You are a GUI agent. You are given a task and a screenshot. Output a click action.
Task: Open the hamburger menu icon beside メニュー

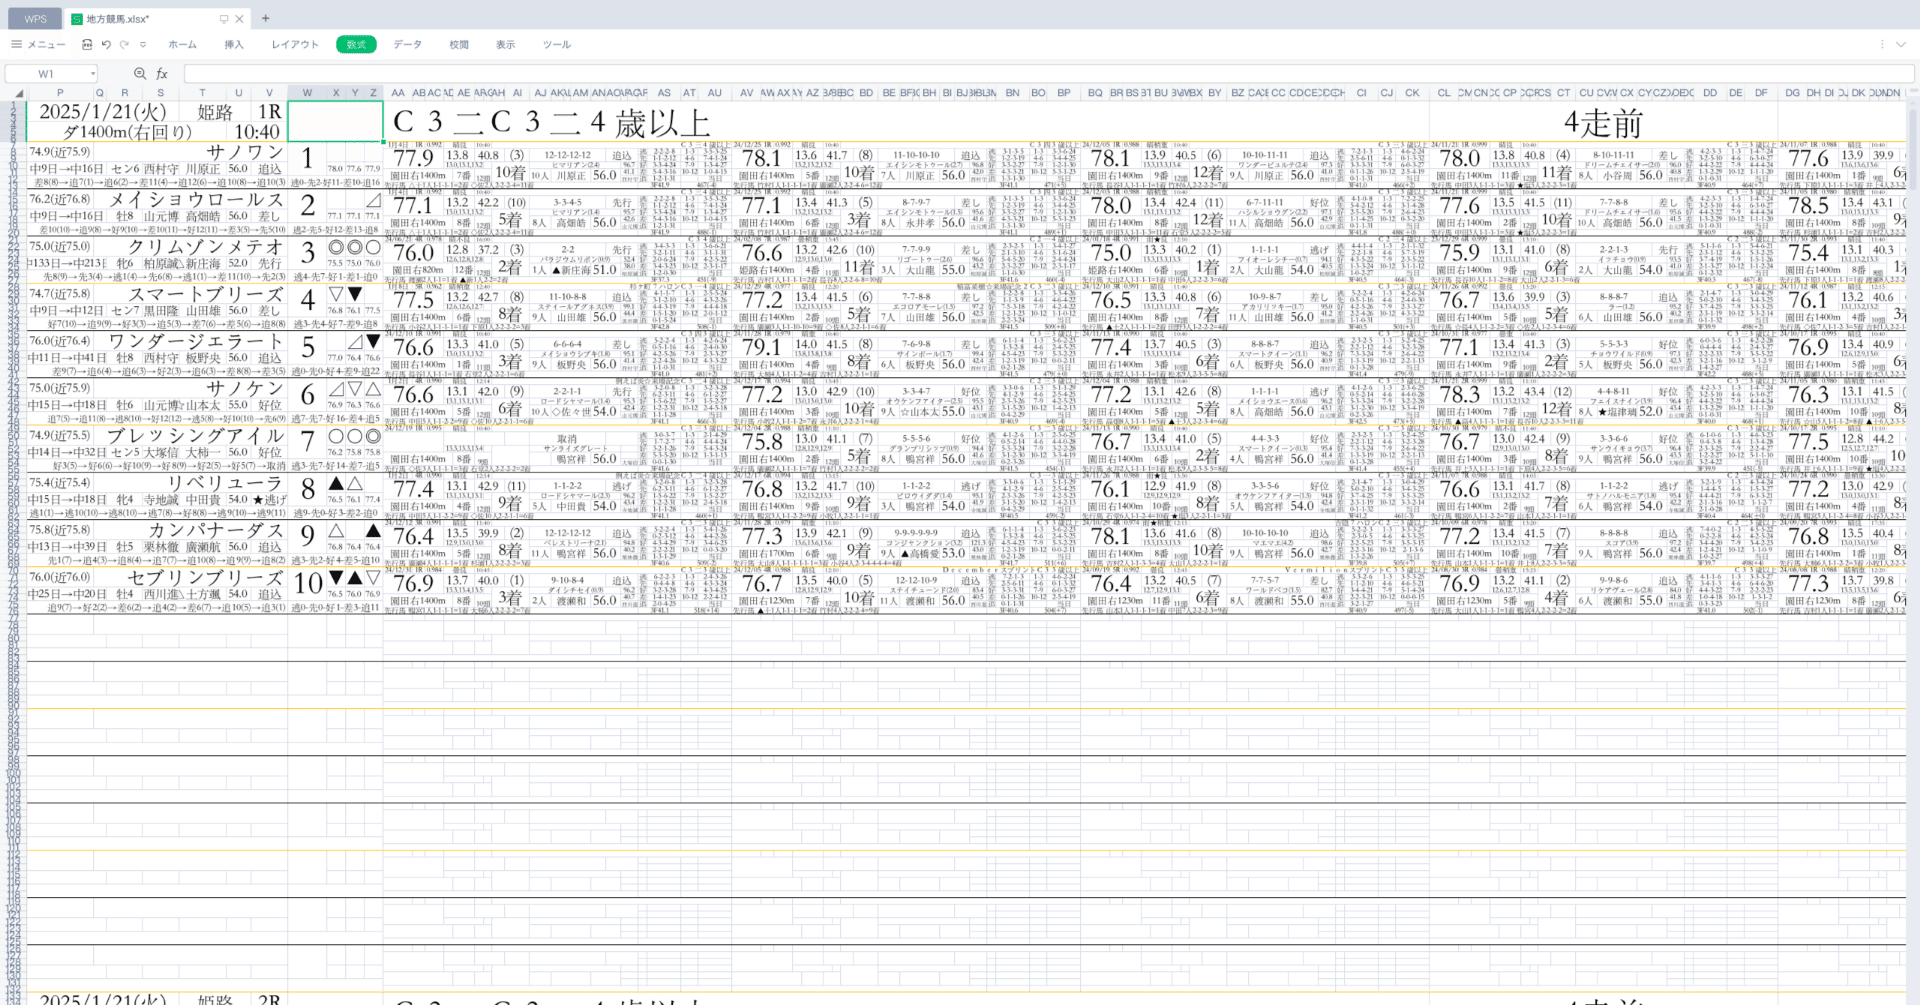pos(16,45)
